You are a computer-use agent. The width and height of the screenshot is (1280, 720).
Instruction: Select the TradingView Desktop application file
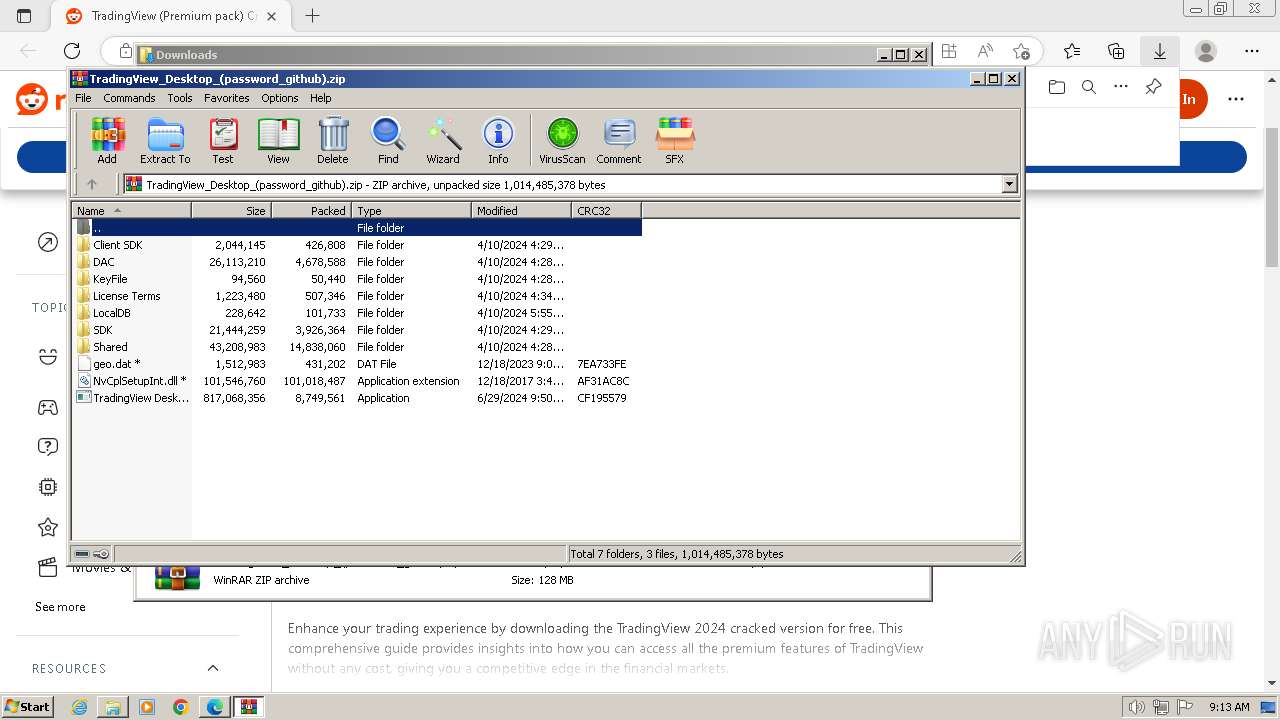pos(357,398)
